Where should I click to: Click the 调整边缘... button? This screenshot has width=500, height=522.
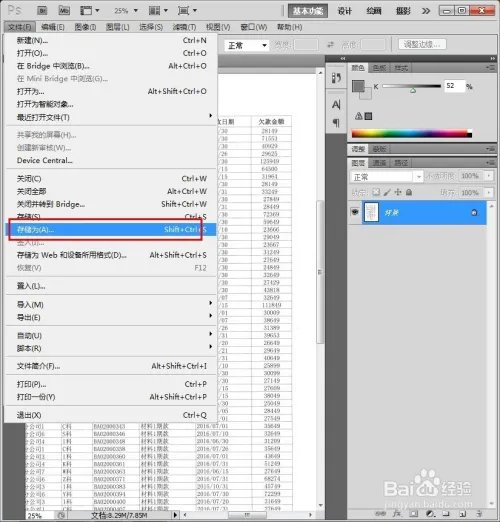point(422,44)
